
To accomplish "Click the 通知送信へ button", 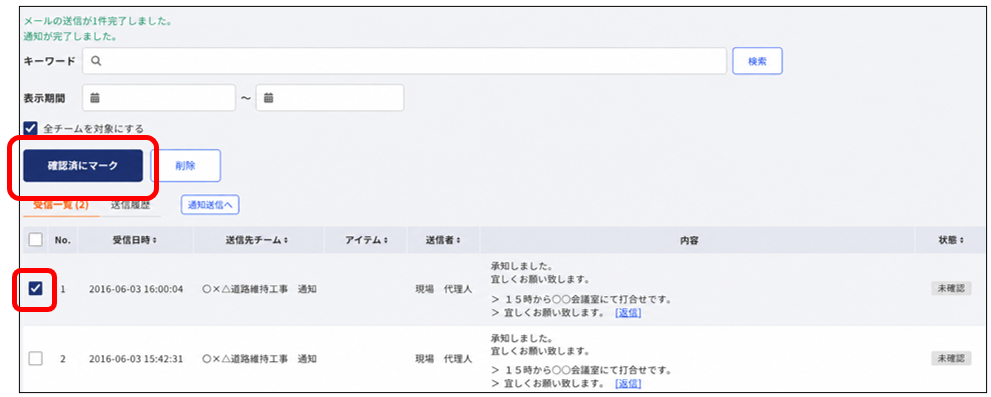I will (210, 205).
